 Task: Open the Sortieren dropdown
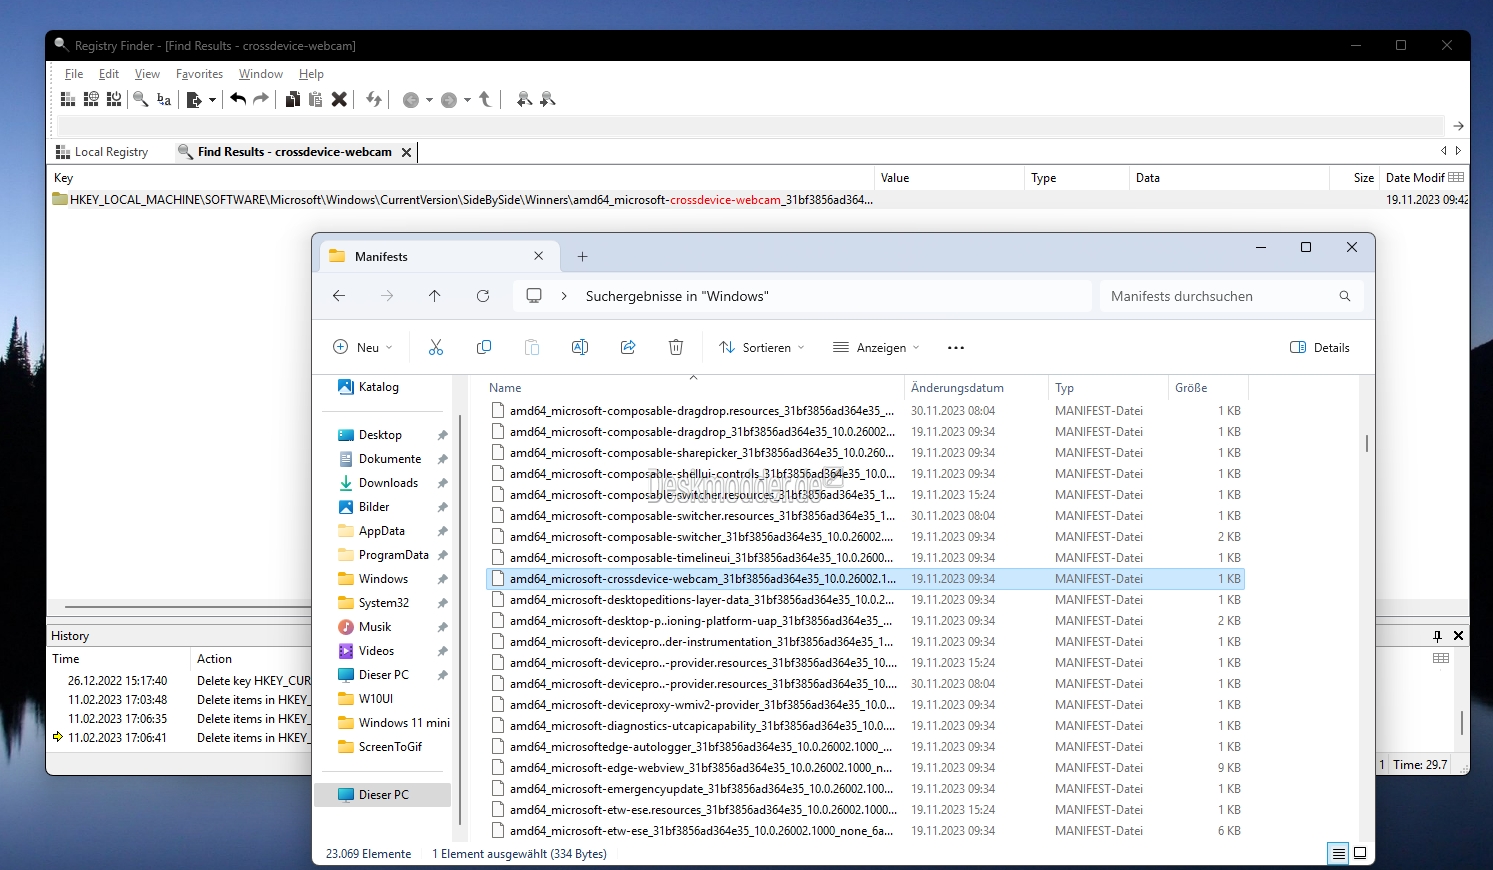[762, 347]
